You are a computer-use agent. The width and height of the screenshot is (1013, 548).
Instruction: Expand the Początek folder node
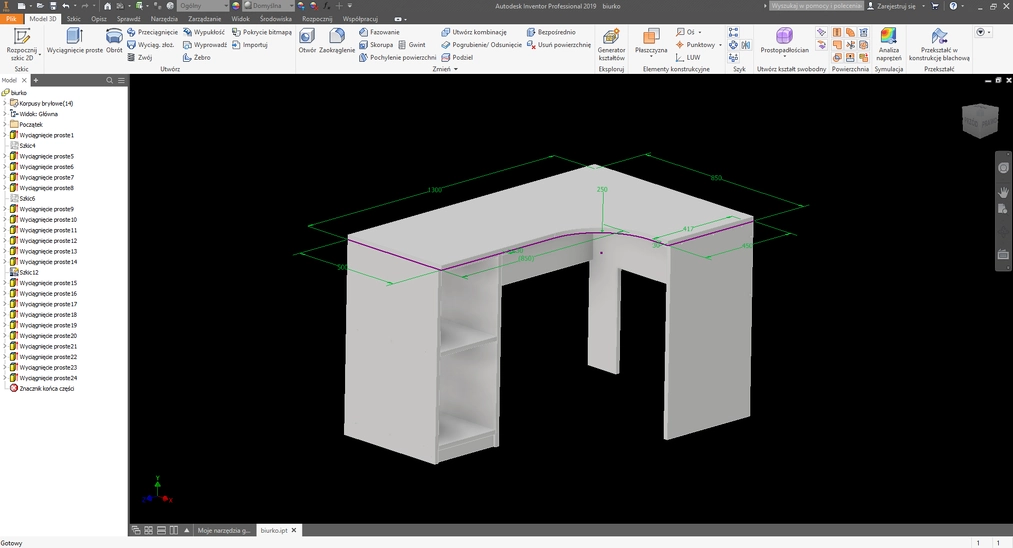click(x=5, y=124)
